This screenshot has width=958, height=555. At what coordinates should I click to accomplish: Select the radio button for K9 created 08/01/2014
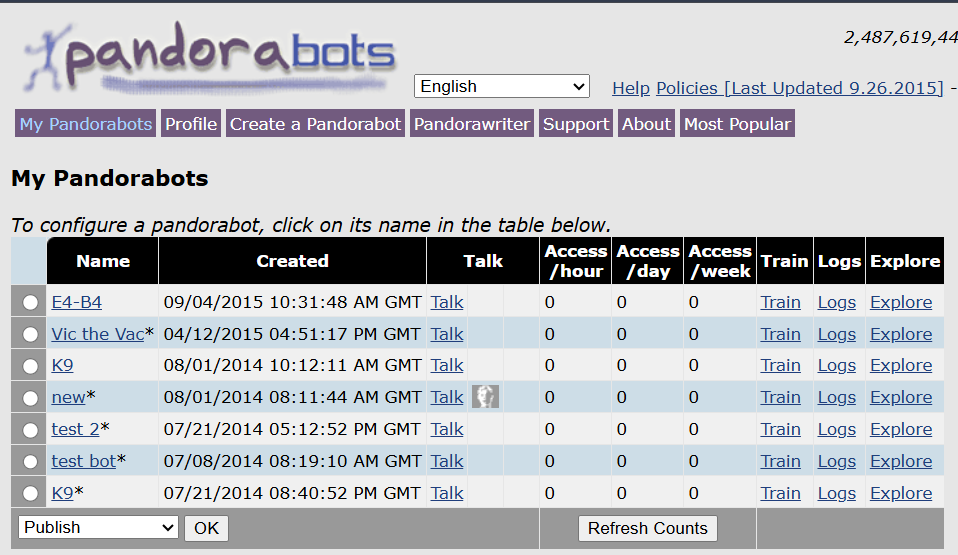tap(30, 366)
